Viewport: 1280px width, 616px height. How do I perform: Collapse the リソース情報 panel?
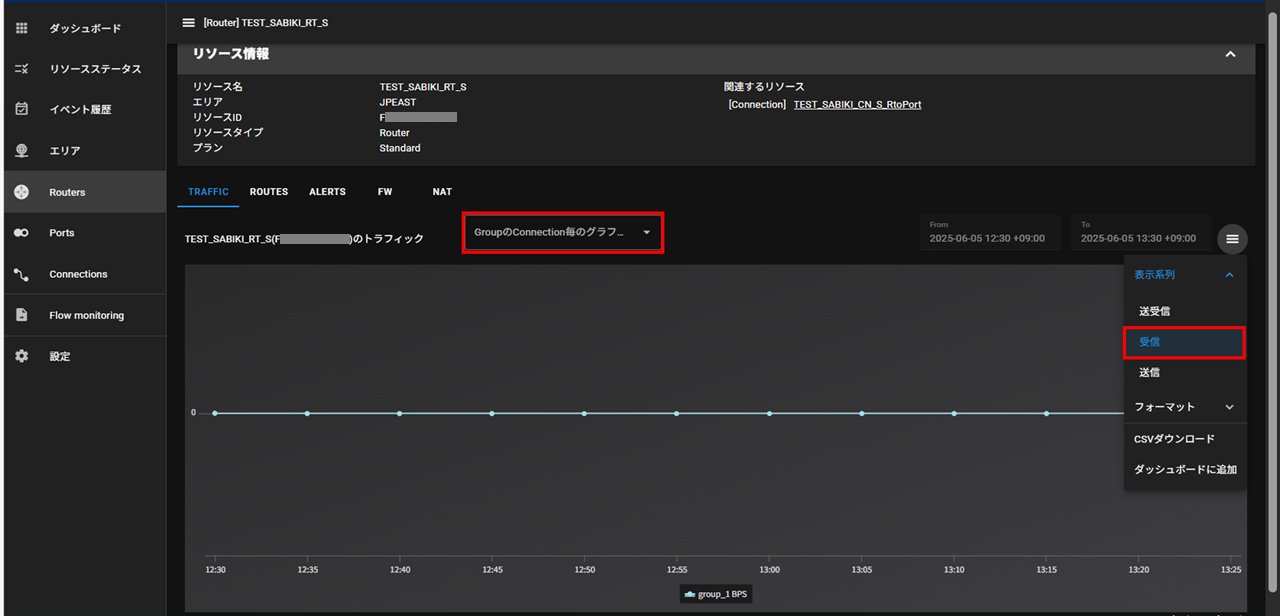click(x=1230, y=54)
